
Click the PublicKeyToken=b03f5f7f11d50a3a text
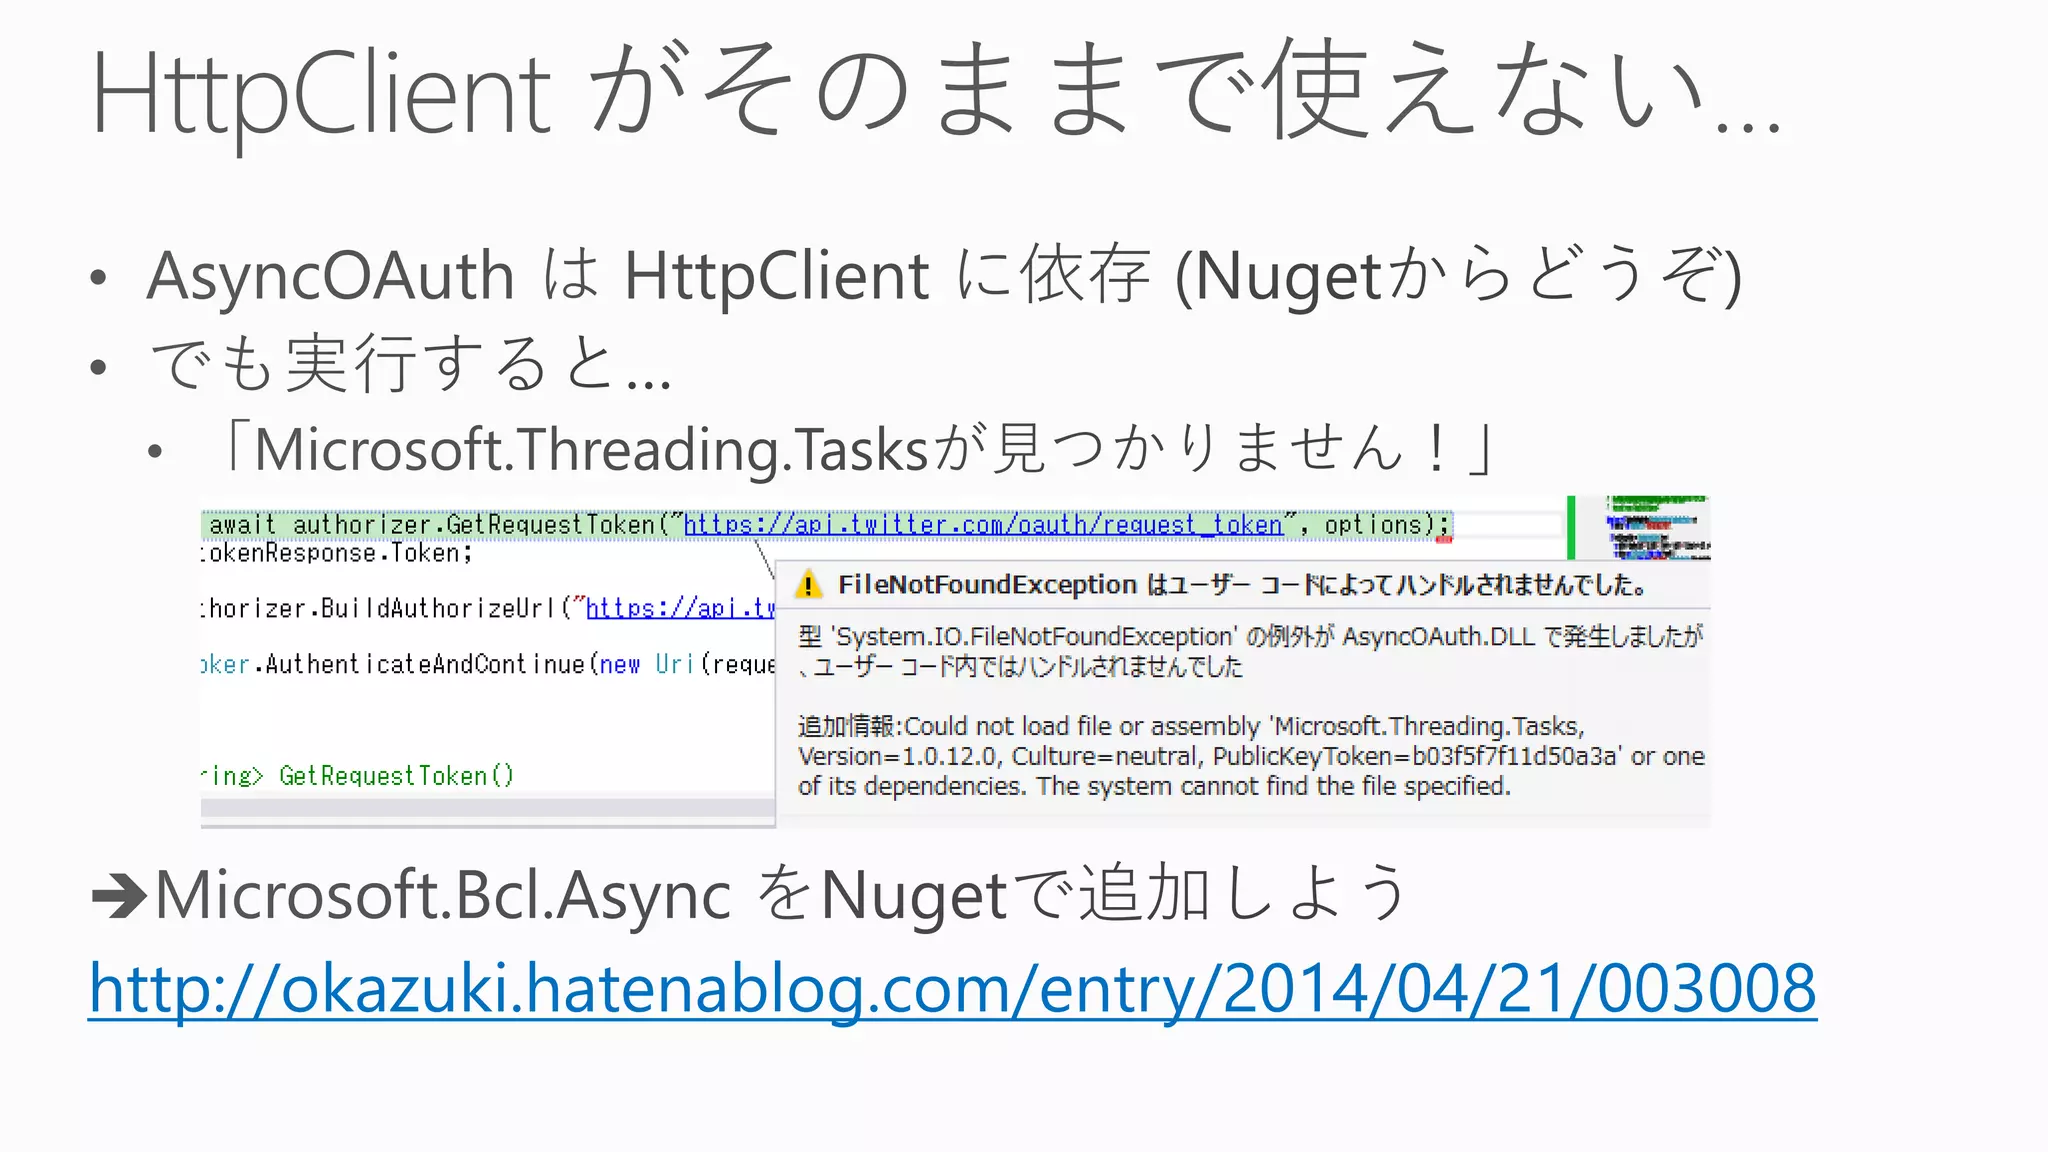(x=1415, y=756)
